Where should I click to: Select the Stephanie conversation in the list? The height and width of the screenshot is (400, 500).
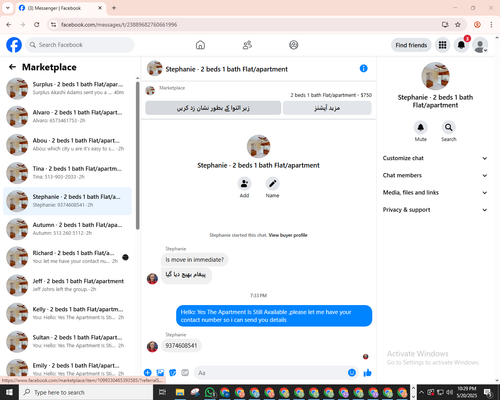[68, 201]
